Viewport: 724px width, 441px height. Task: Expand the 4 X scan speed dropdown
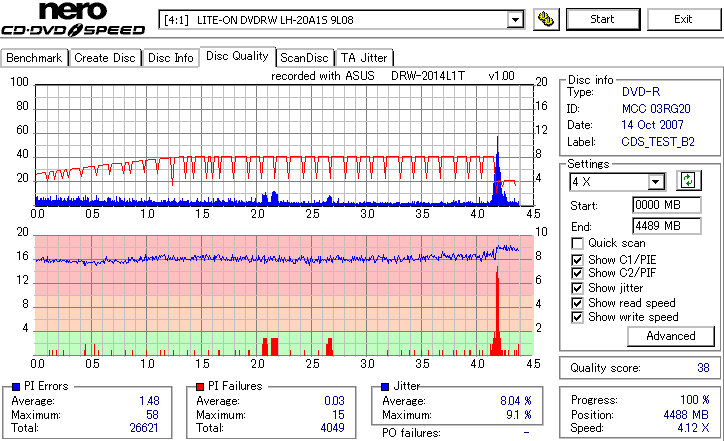[655, 181]
